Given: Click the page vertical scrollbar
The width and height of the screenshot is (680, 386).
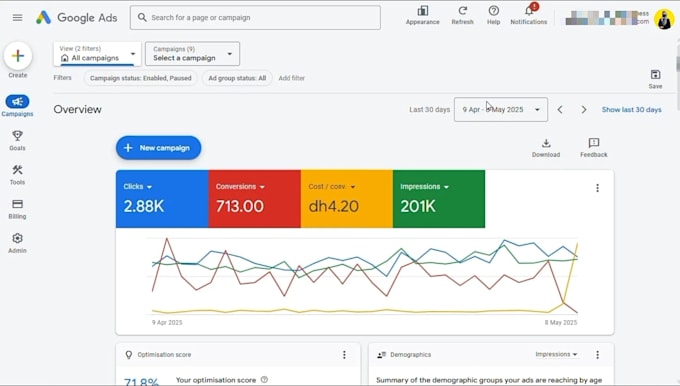Looking at the screenshot, I should pyautogui.click(x=677, y=74).
